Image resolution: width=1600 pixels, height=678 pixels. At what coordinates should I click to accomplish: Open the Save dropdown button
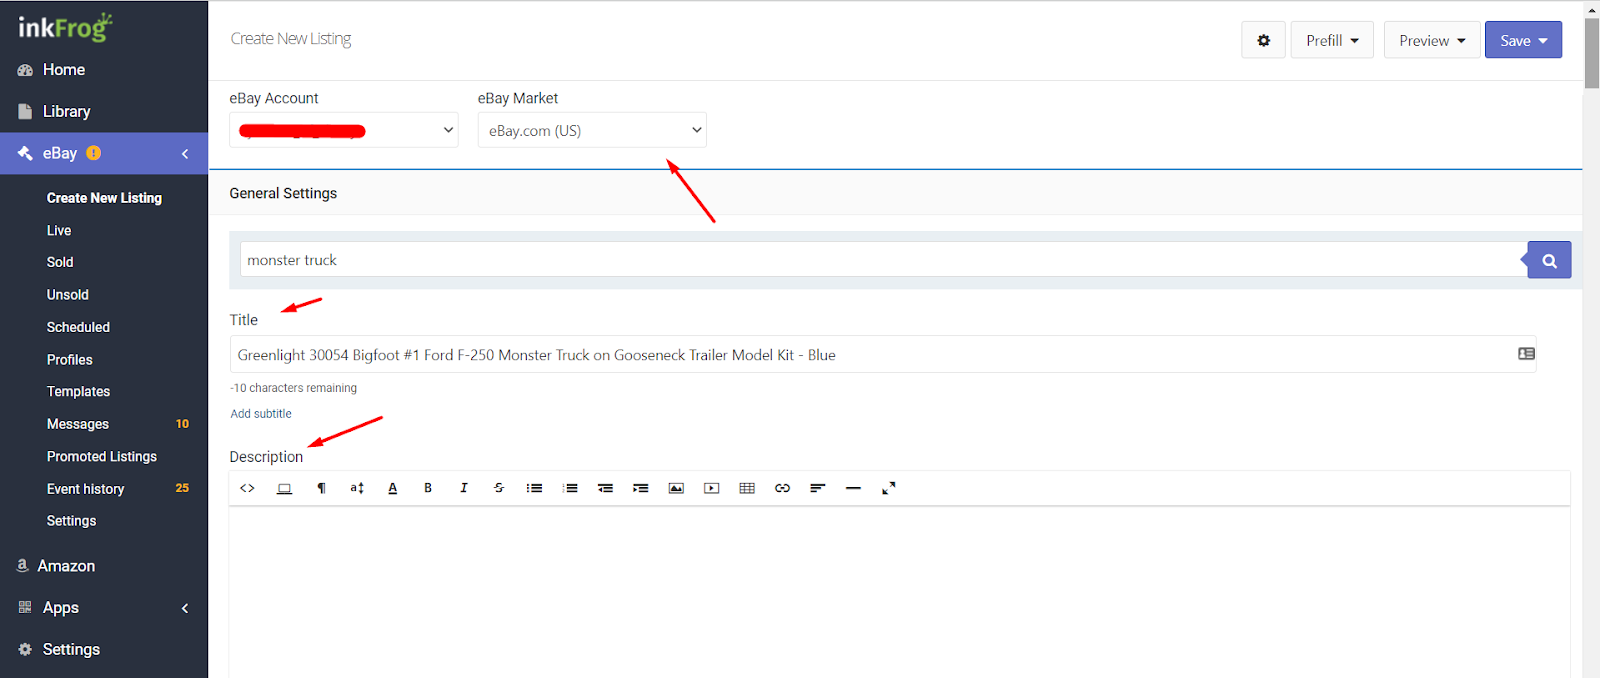[1523, 40]
